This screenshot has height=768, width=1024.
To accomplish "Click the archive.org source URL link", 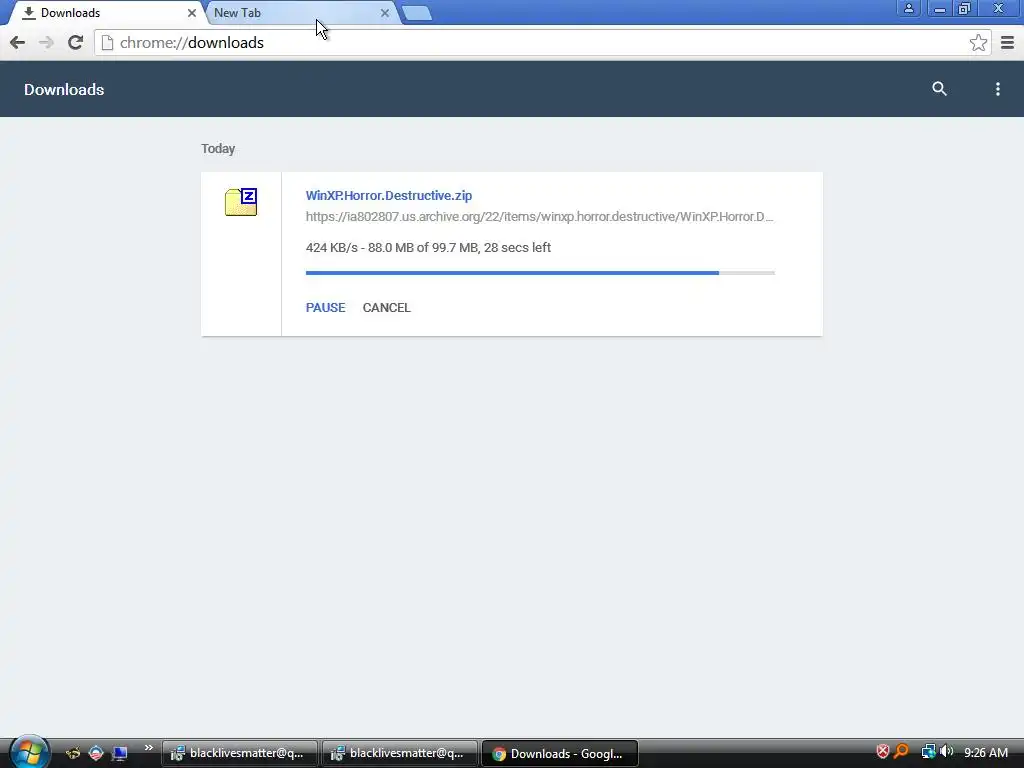I will tap(539, 217).
